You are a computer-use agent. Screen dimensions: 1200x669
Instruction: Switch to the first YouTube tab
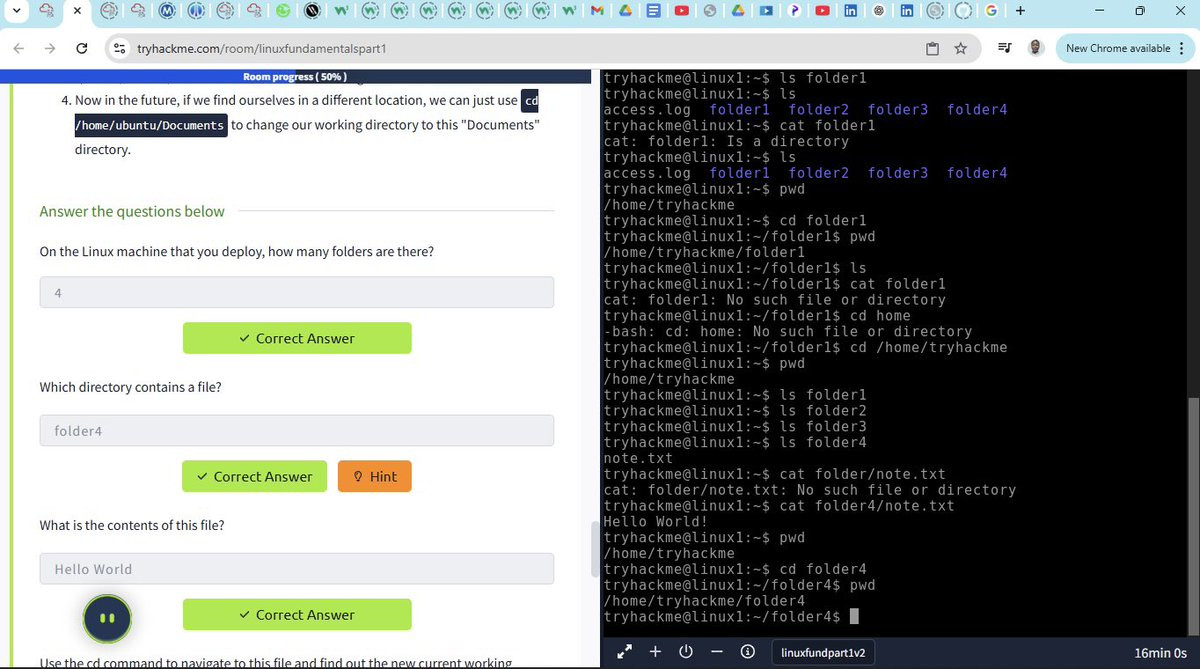pyautogui.click(x=681, y=12)
